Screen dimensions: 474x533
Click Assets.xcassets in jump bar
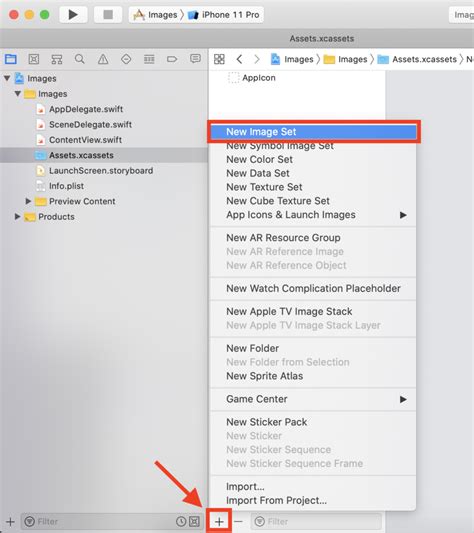(417, 59)
